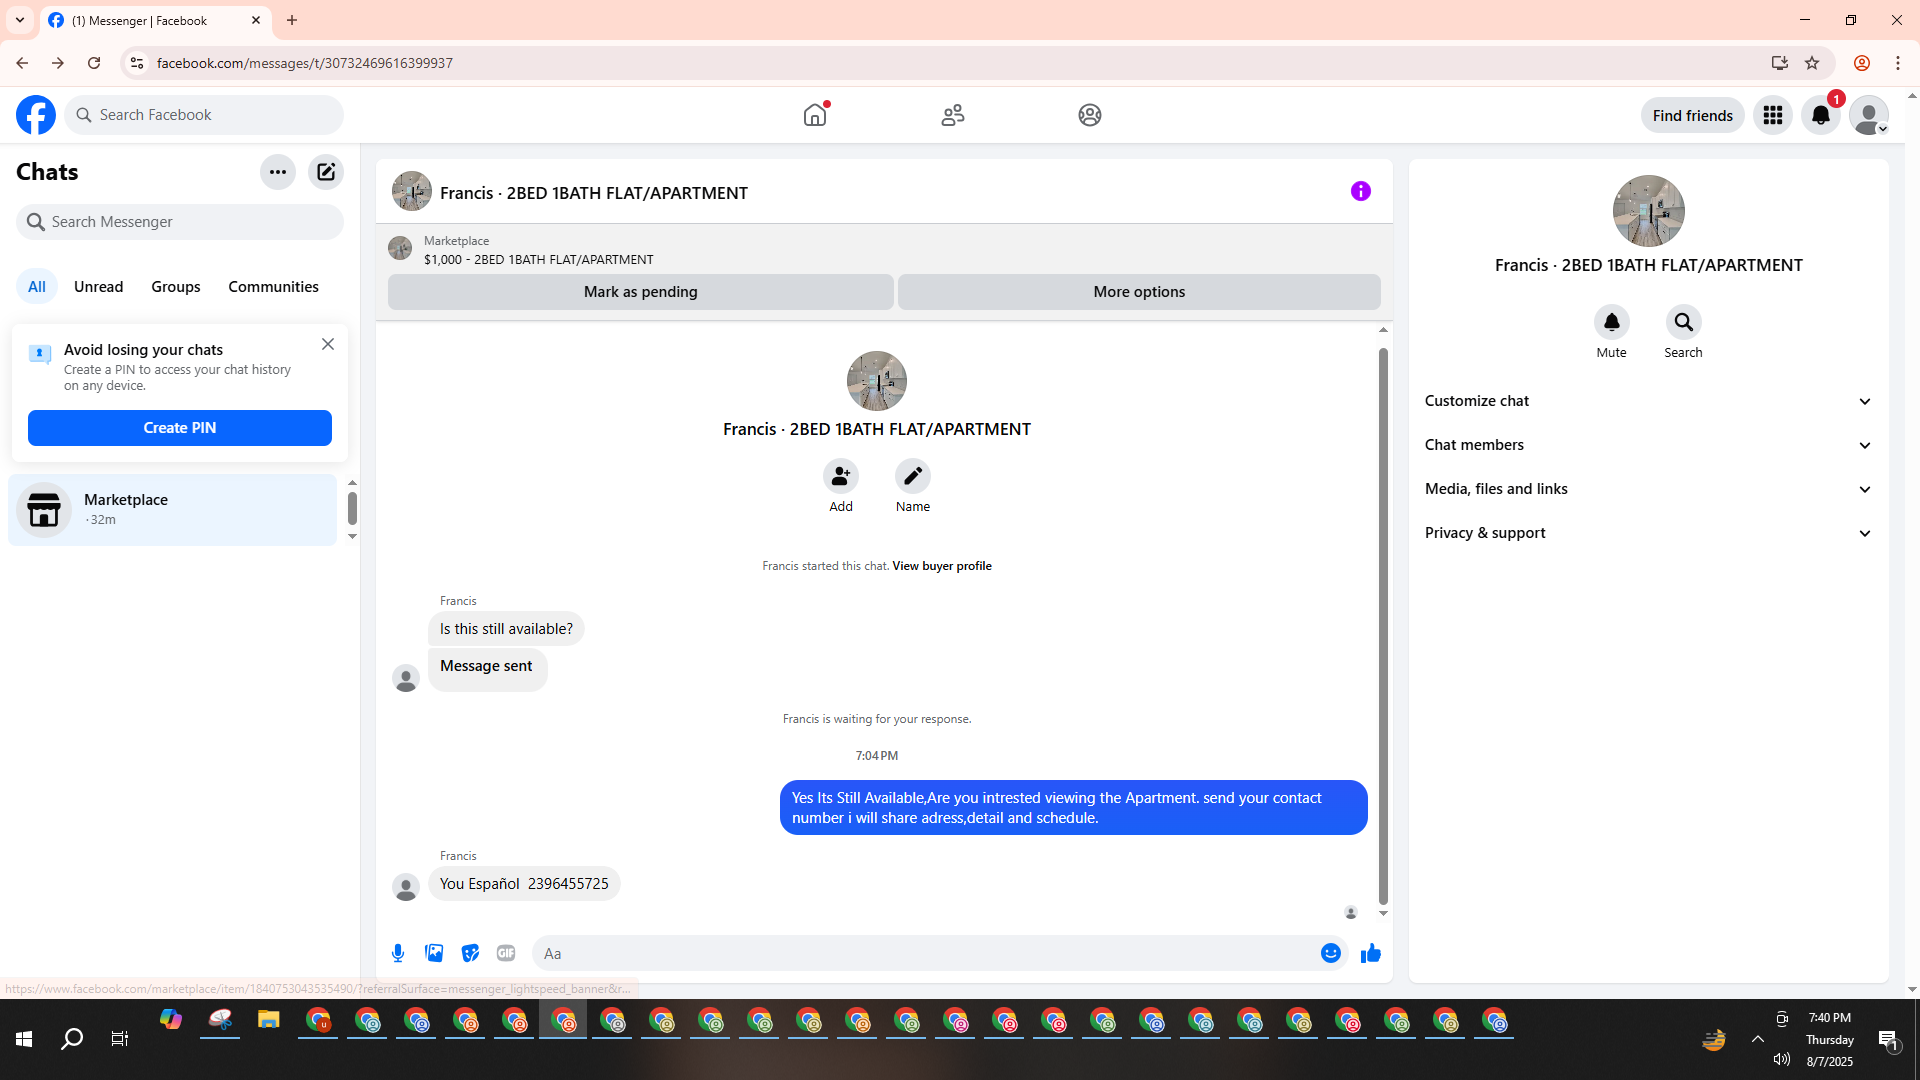Click the Search Facebook field
This screenshot has width=1920, height=1080.
pyautogui.click(x=204, y=115)
